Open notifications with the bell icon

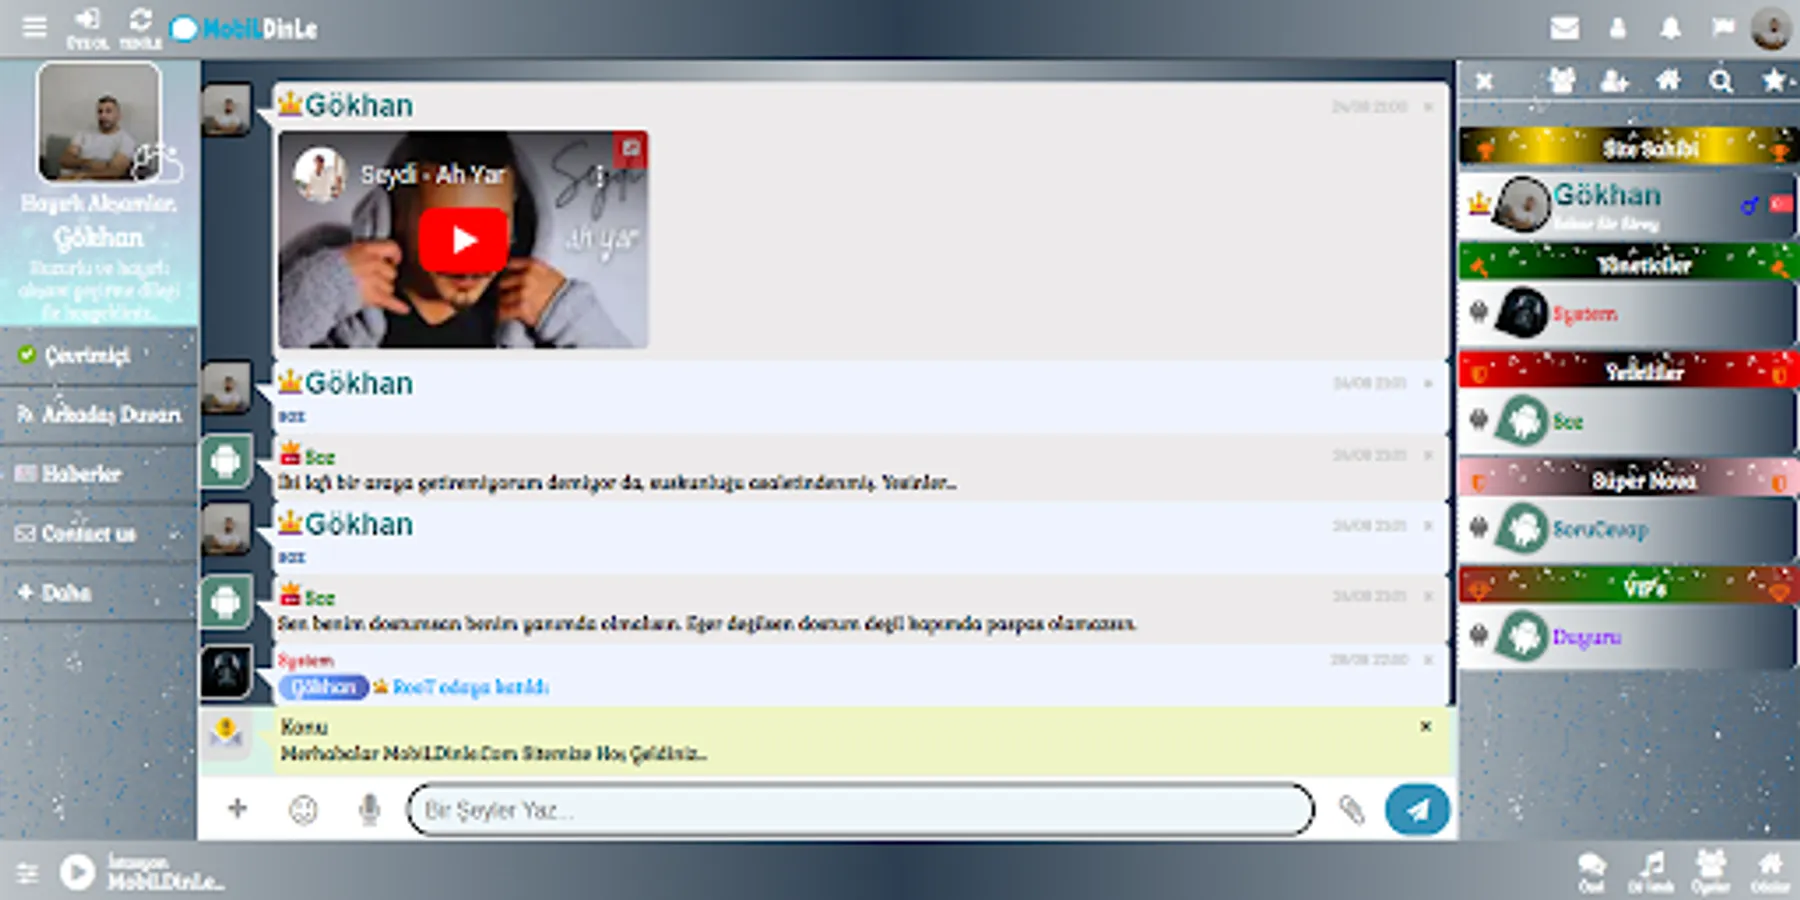1670,28
